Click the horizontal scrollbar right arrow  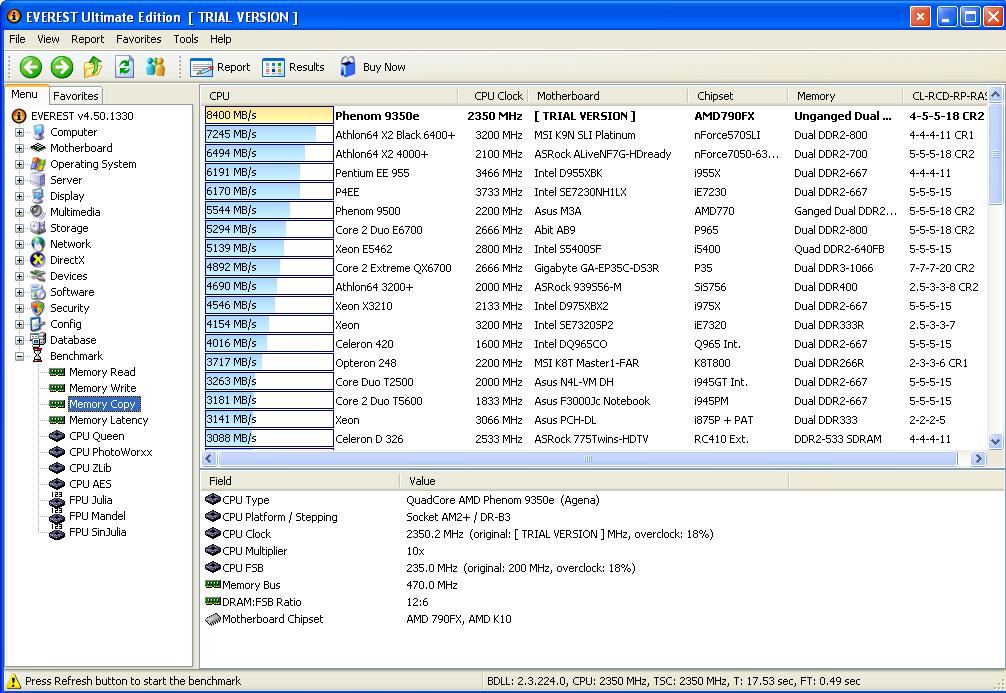(x=978, y=459)
